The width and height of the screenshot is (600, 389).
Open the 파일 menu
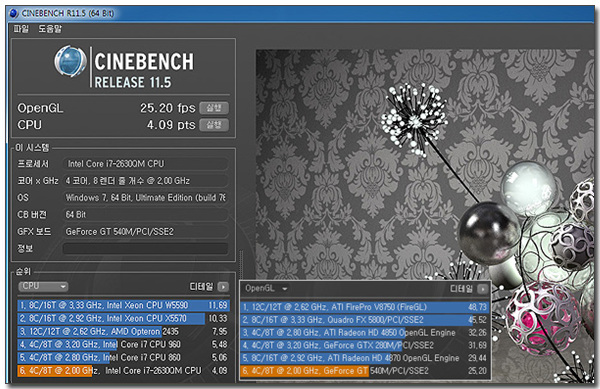[x=21, y=29]
